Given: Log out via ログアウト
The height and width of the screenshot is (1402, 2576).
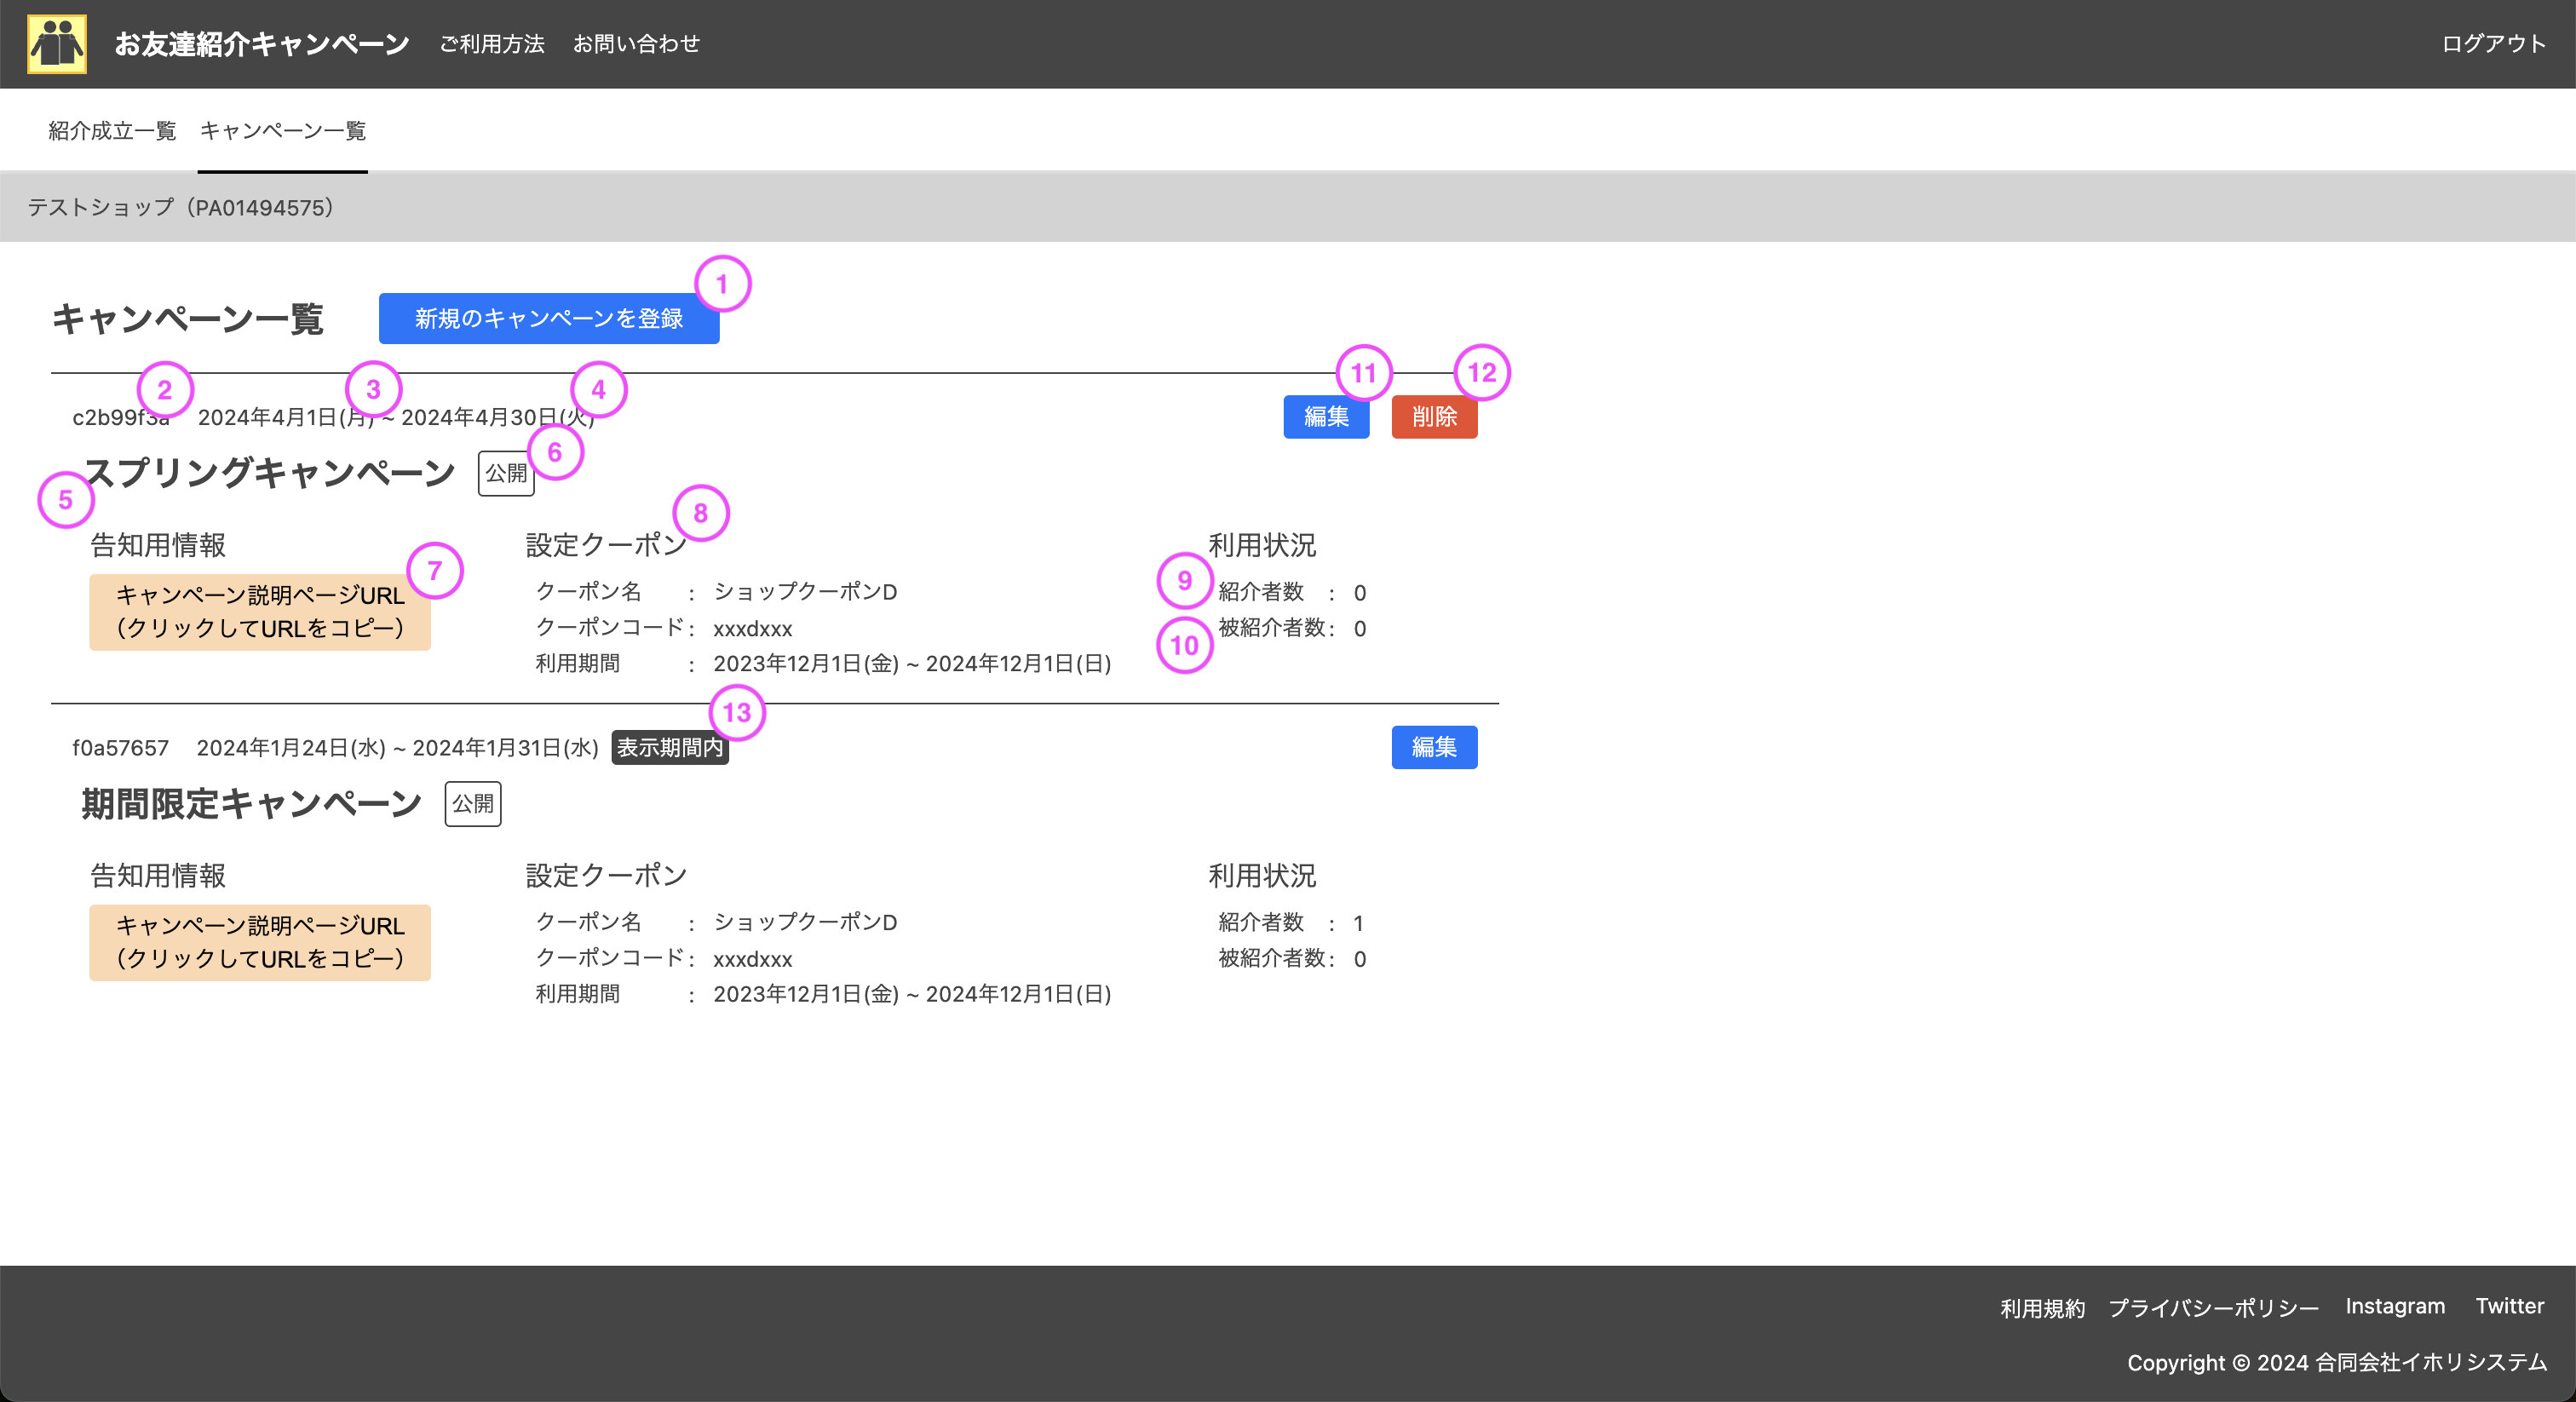Looking at the screenshot, I should click(2492, 43).
